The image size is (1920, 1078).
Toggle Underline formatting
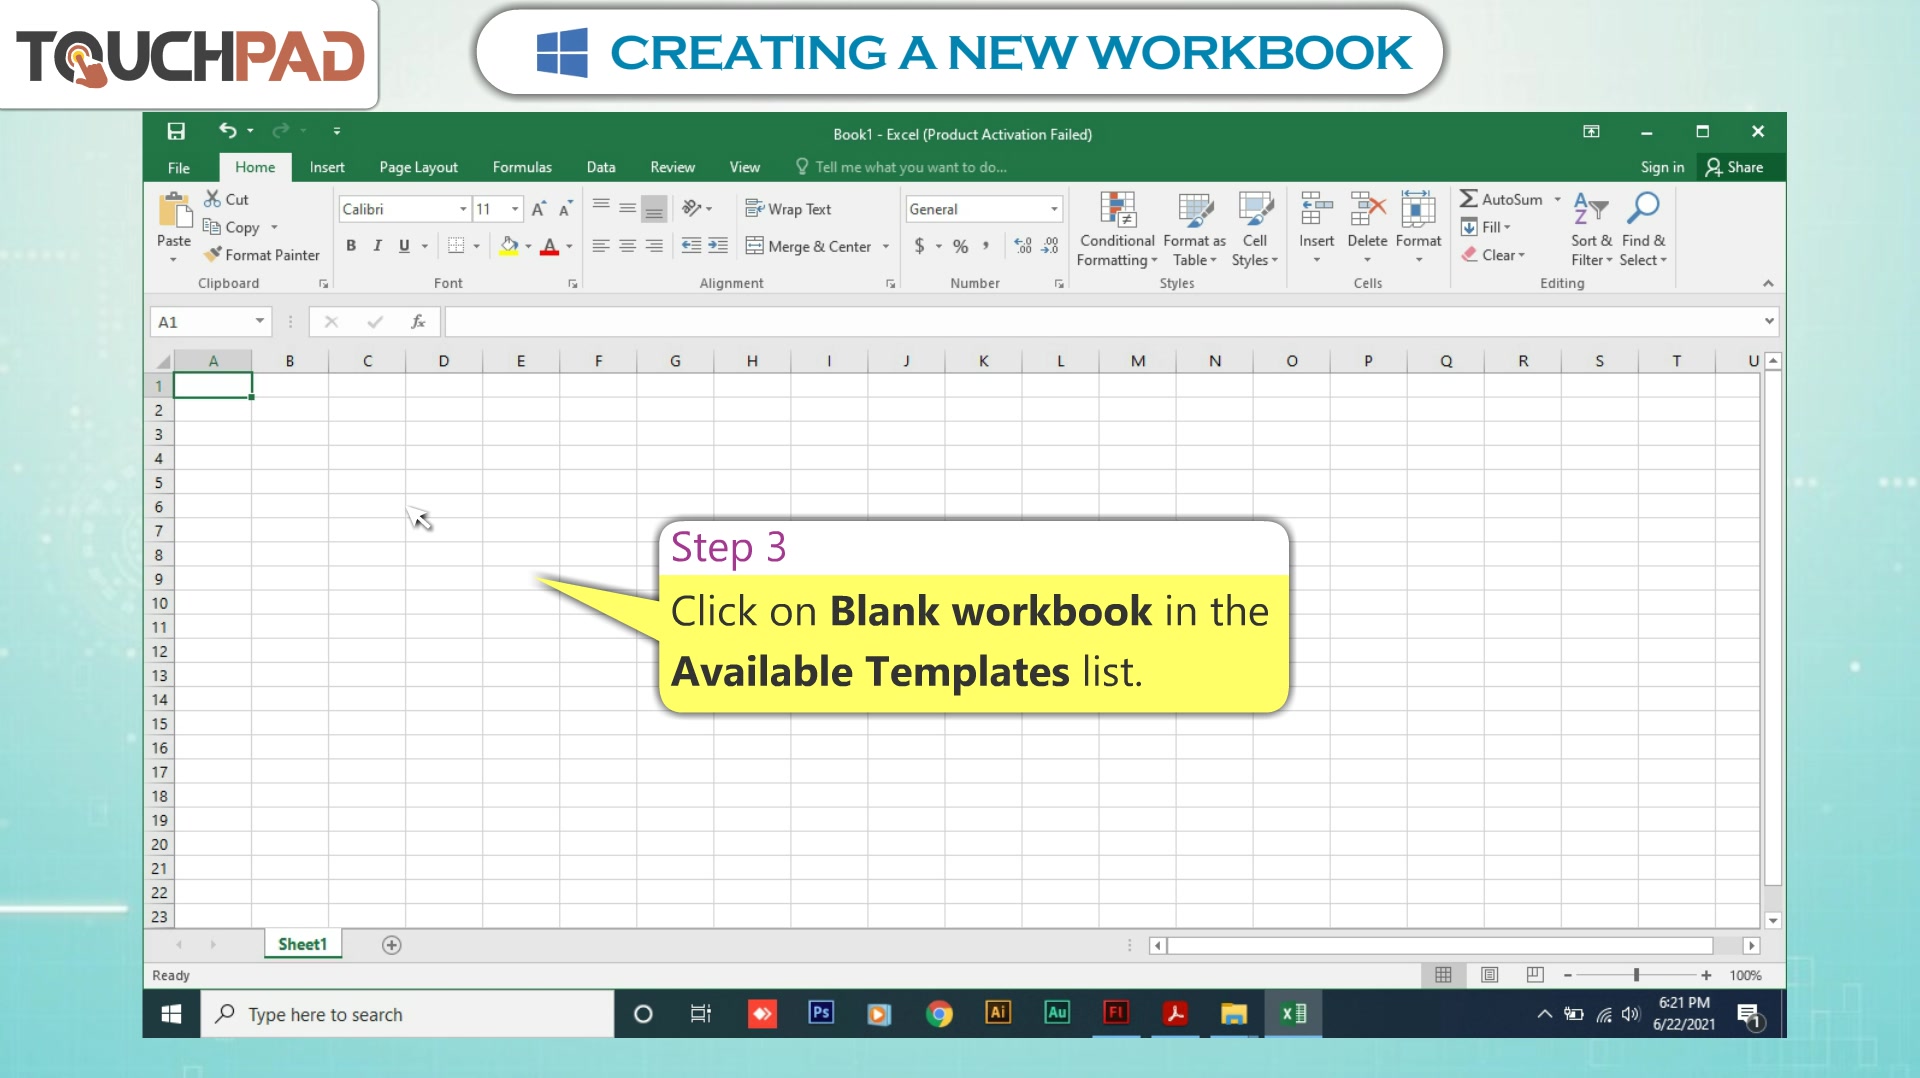pos(404,246)
